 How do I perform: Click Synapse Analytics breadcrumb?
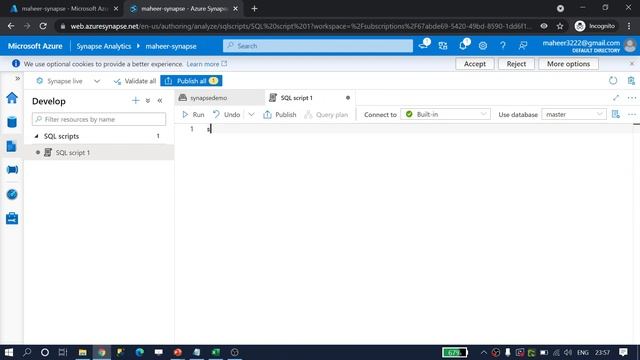point(104,46)
